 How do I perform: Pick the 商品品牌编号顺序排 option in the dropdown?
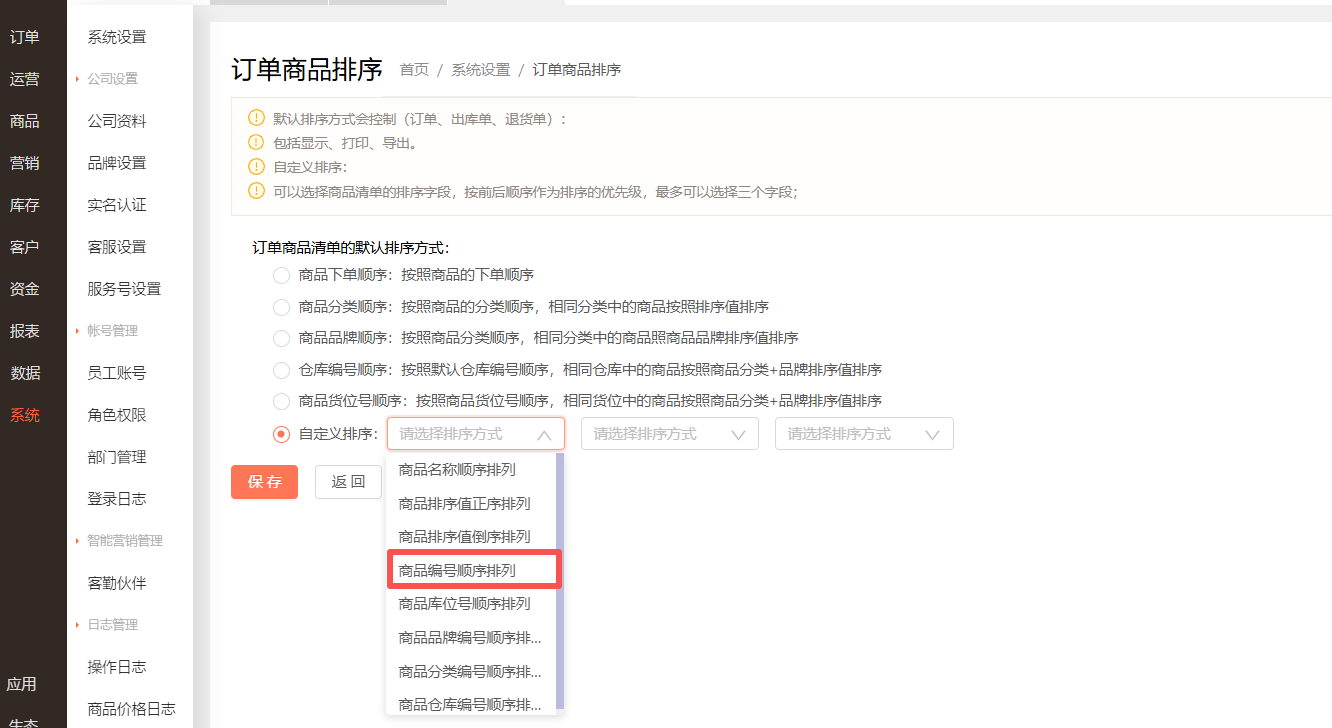[x=471, y=638]
